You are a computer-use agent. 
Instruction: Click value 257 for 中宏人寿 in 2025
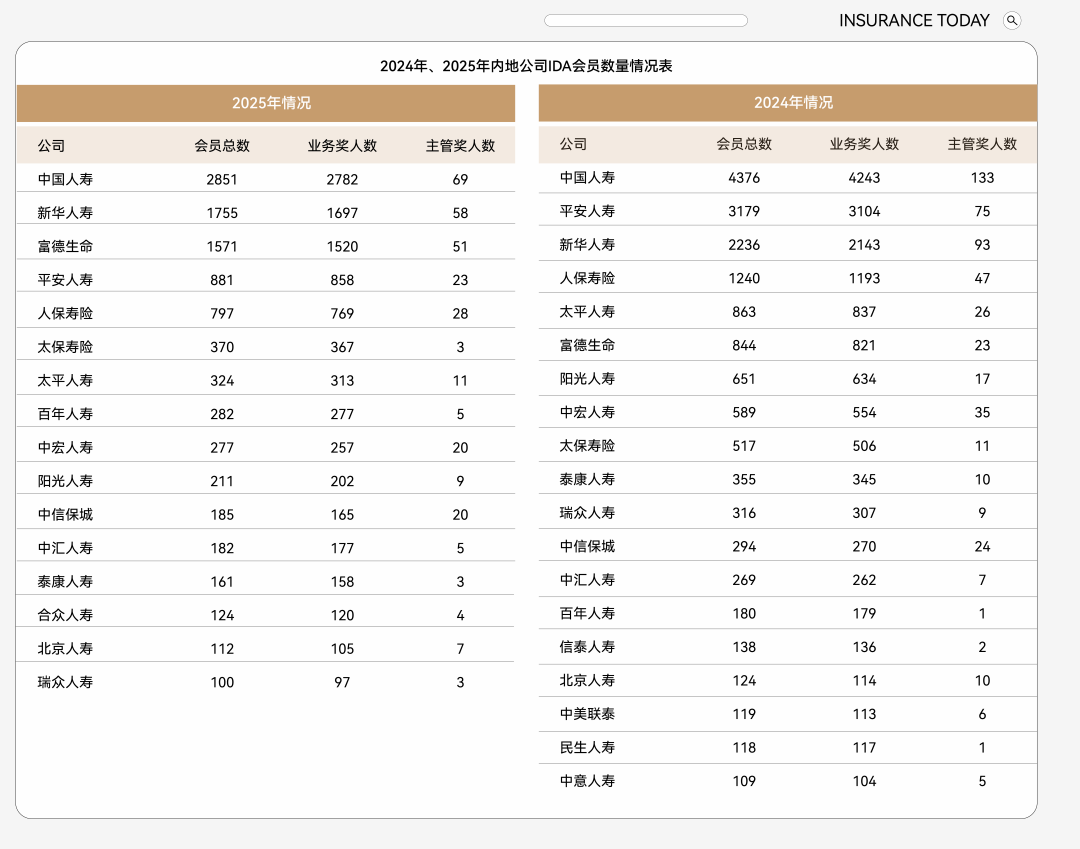pos(342,448)
